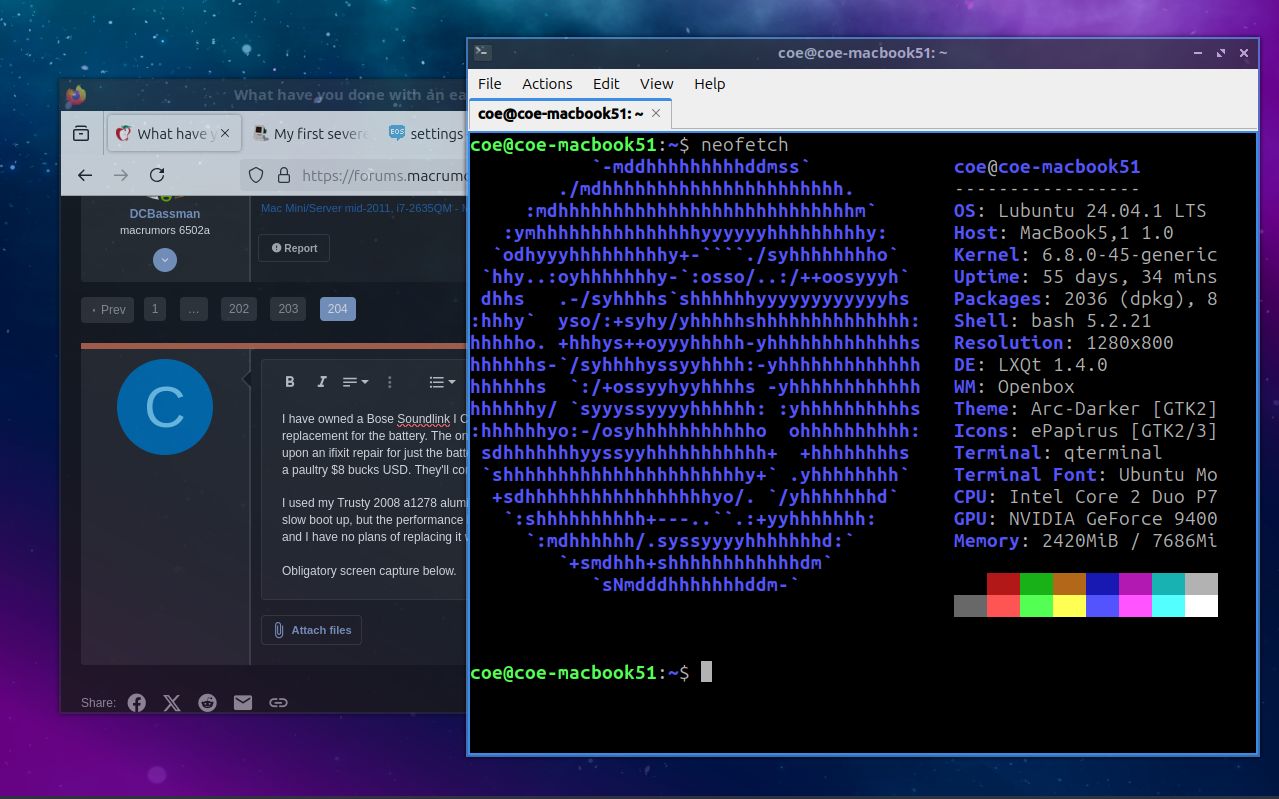
Task: Click 'GPU: NVIDIA GeForce 9400' line
Action: coord(1086,519)
